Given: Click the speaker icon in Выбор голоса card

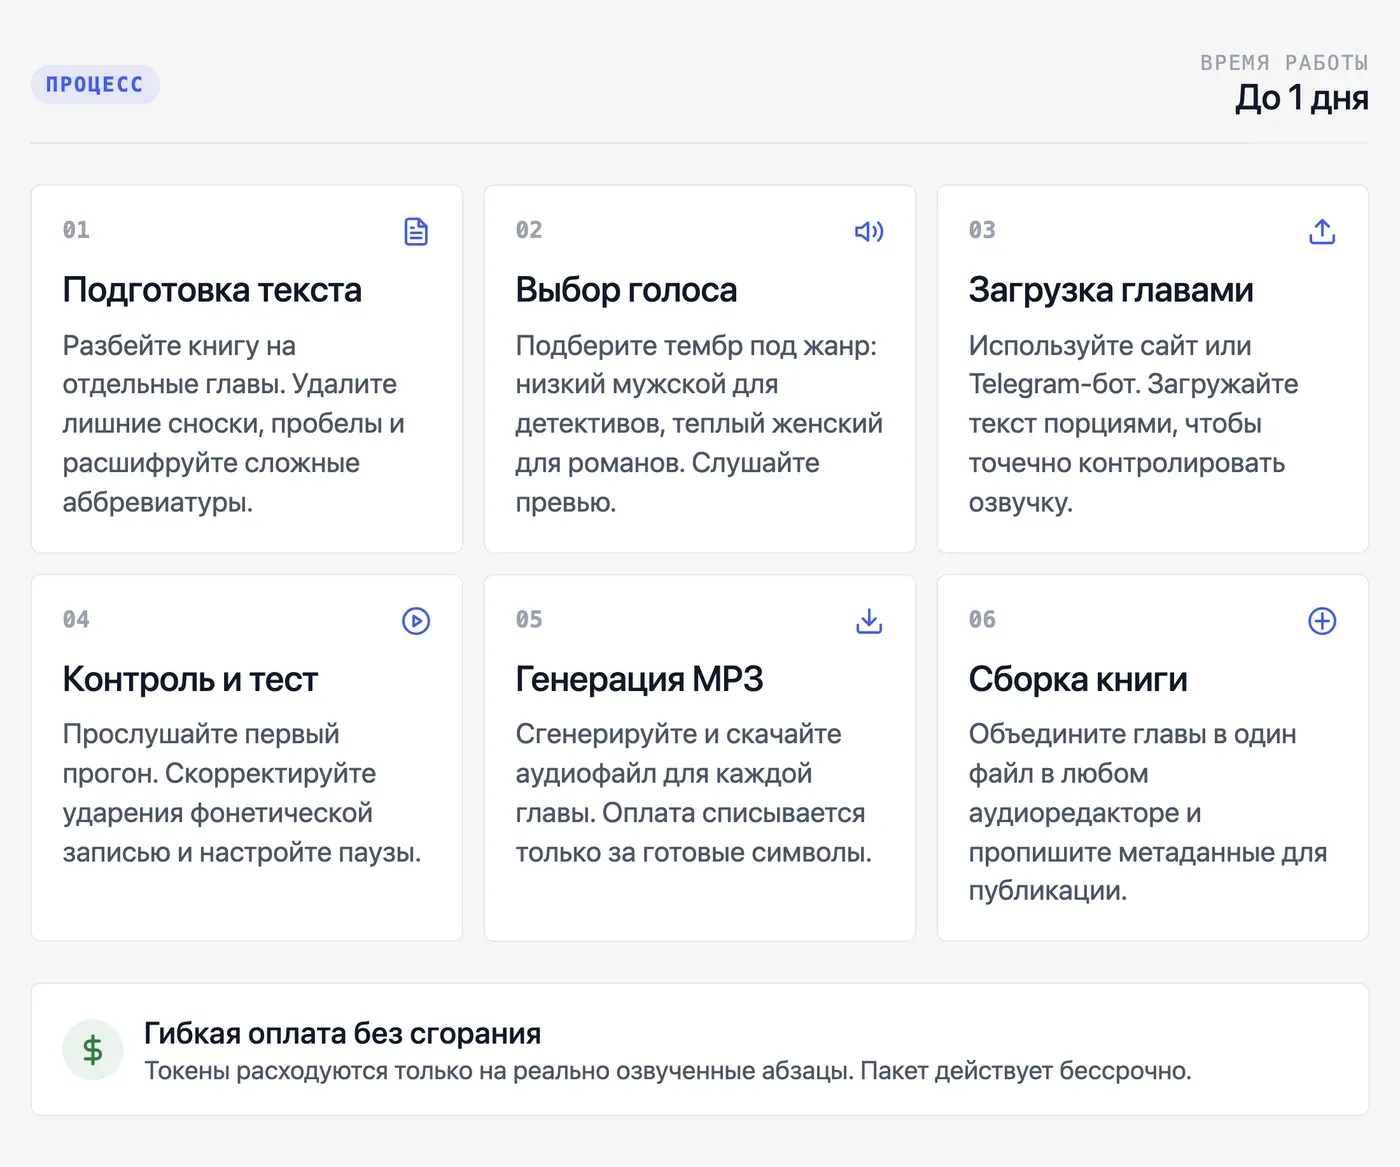Looking at the screenshot, I should point(869,232).
